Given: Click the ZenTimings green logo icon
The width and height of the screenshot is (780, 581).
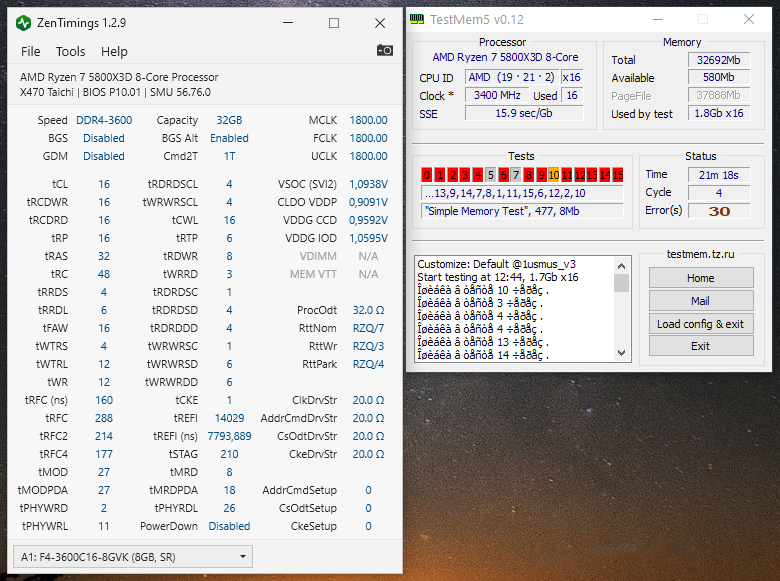Looking at the screenshot, I should point(23,23).
